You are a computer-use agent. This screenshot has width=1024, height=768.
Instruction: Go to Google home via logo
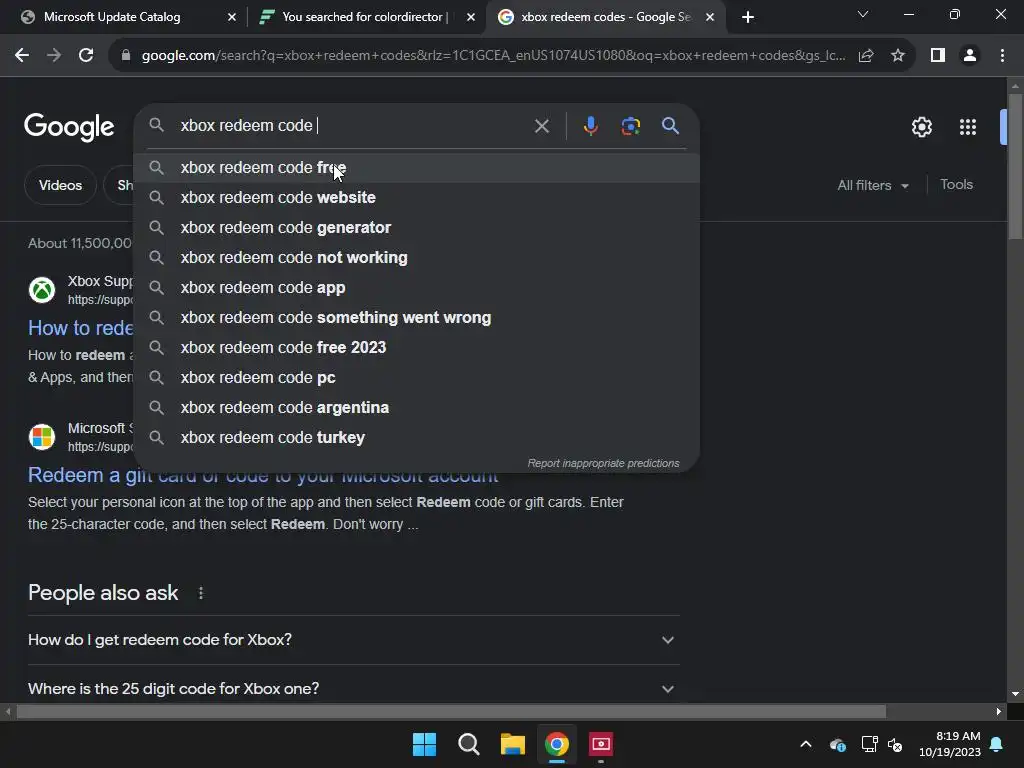coord(69,127)
